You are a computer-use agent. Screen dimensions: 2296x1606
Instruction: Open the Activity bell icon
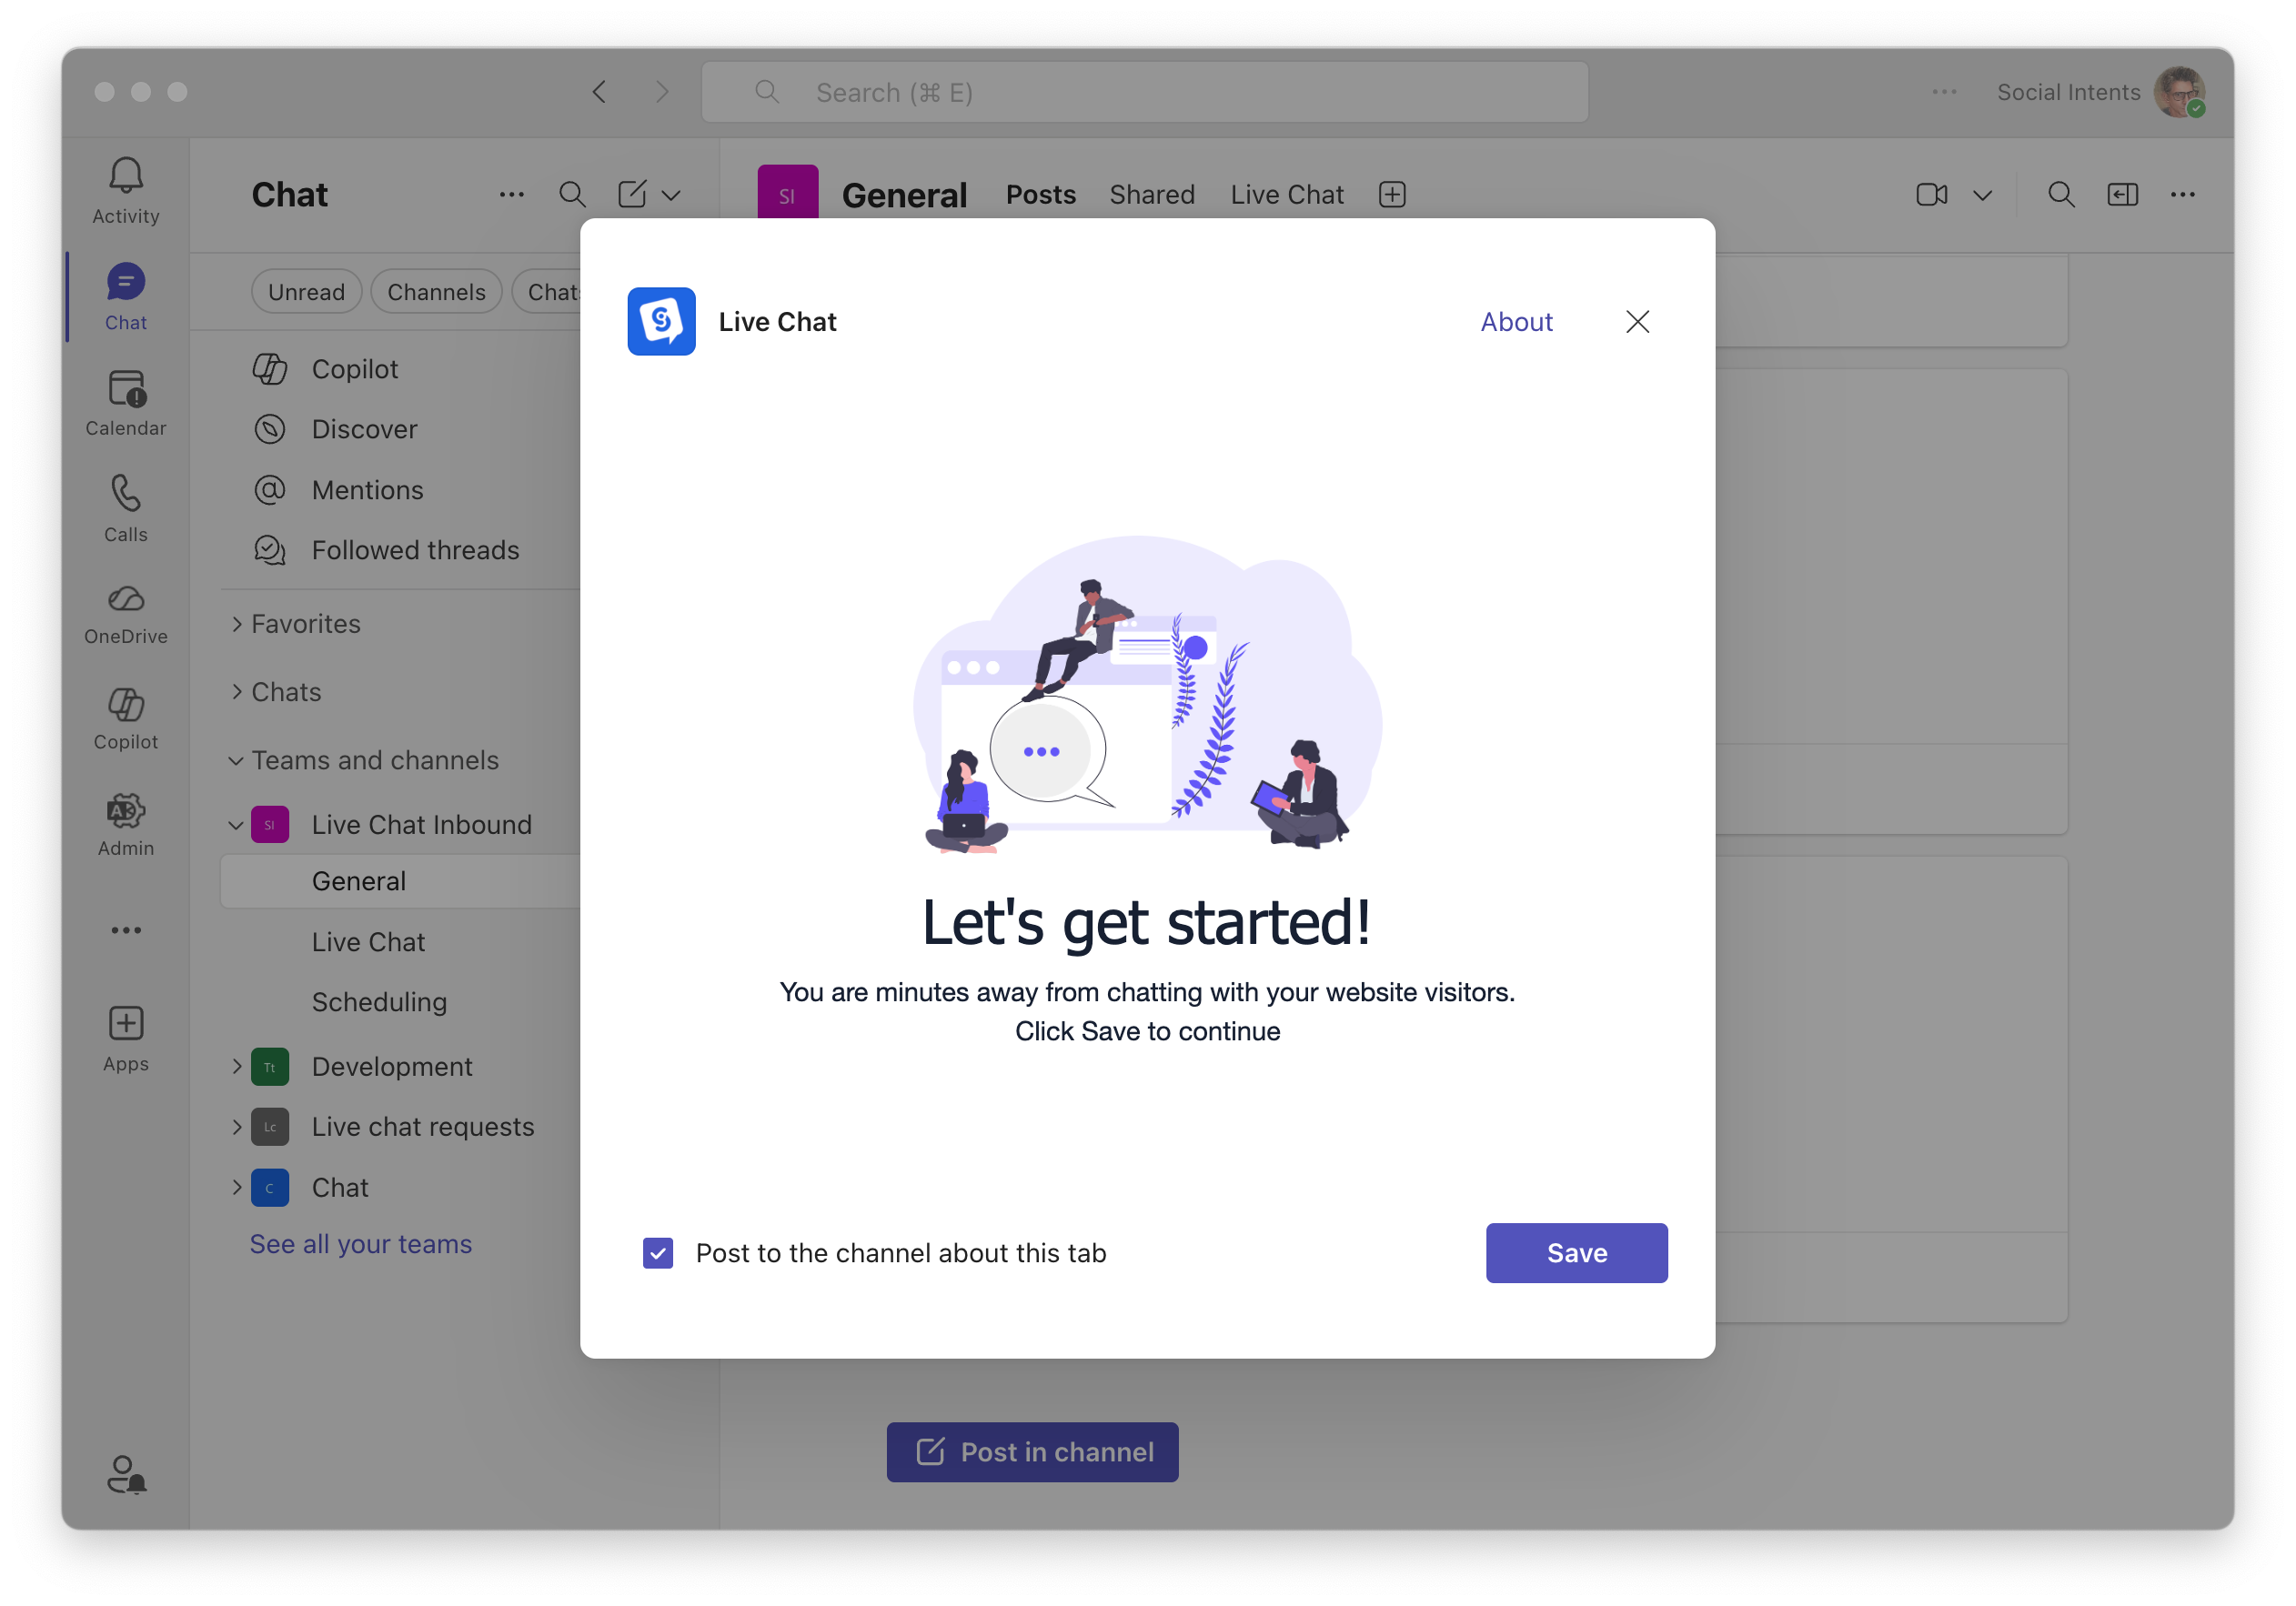[x=126, y=177]
